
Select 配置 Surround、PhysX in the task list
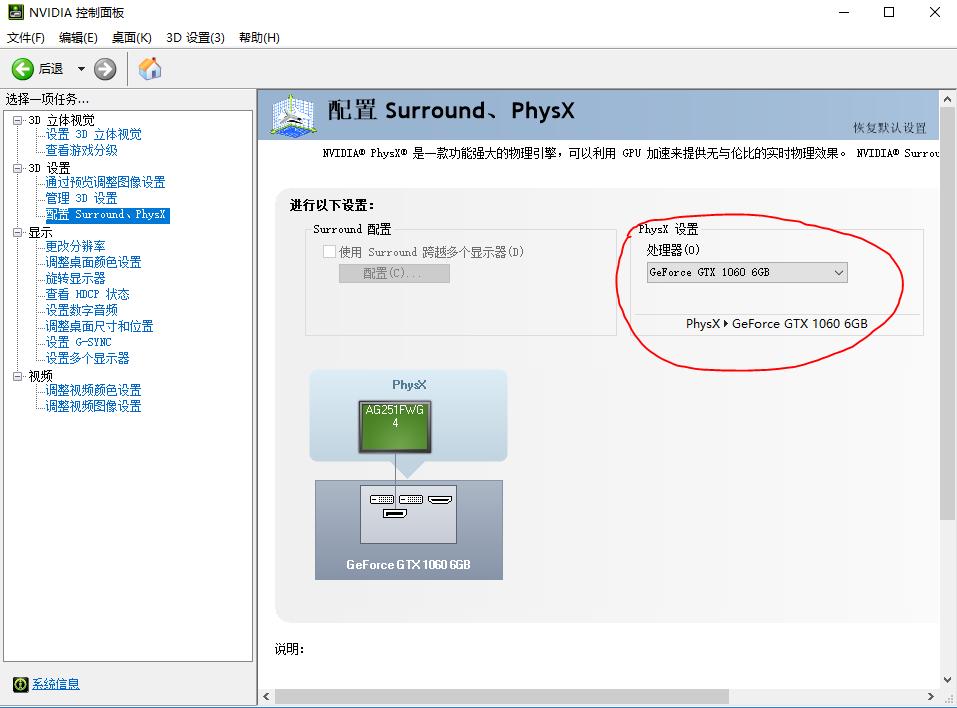tap(107, 214)
